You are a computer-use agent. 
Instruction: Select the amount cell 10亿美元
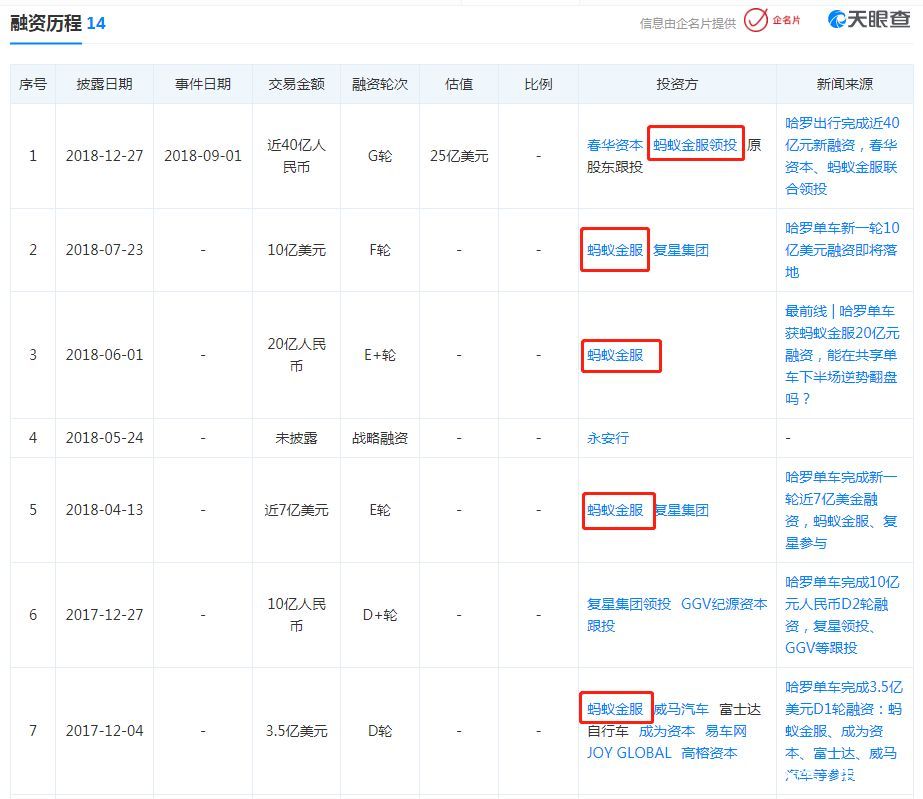tap(296, 250)
